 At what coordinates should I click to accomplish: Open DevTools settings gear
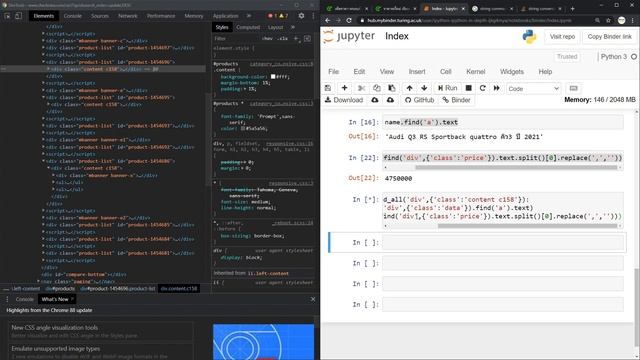[x=301, y=16]
